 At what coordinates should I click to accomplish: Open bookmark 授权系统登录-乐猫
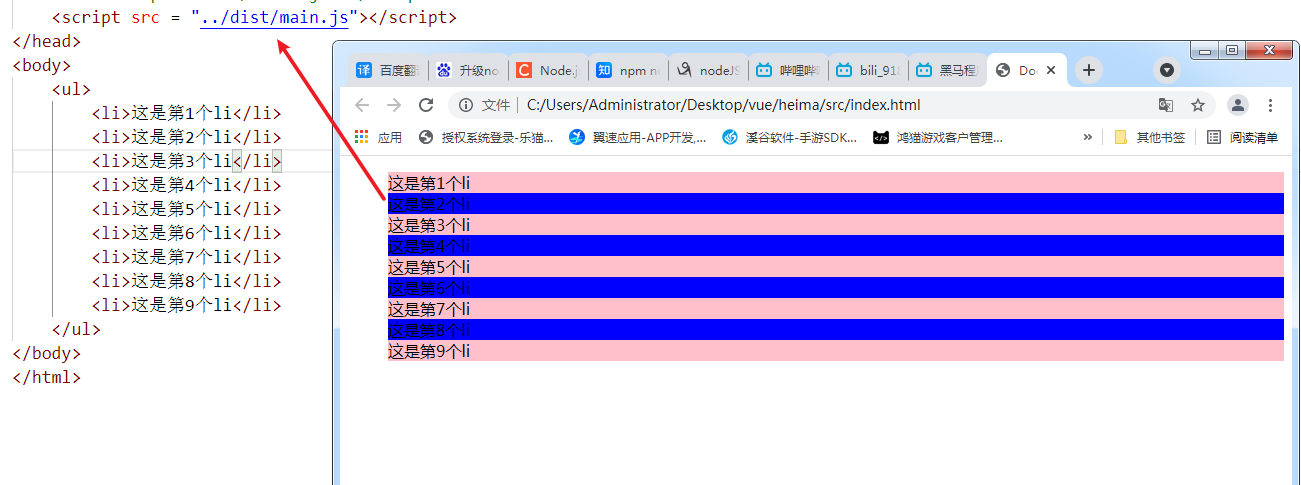coord(486,137)
